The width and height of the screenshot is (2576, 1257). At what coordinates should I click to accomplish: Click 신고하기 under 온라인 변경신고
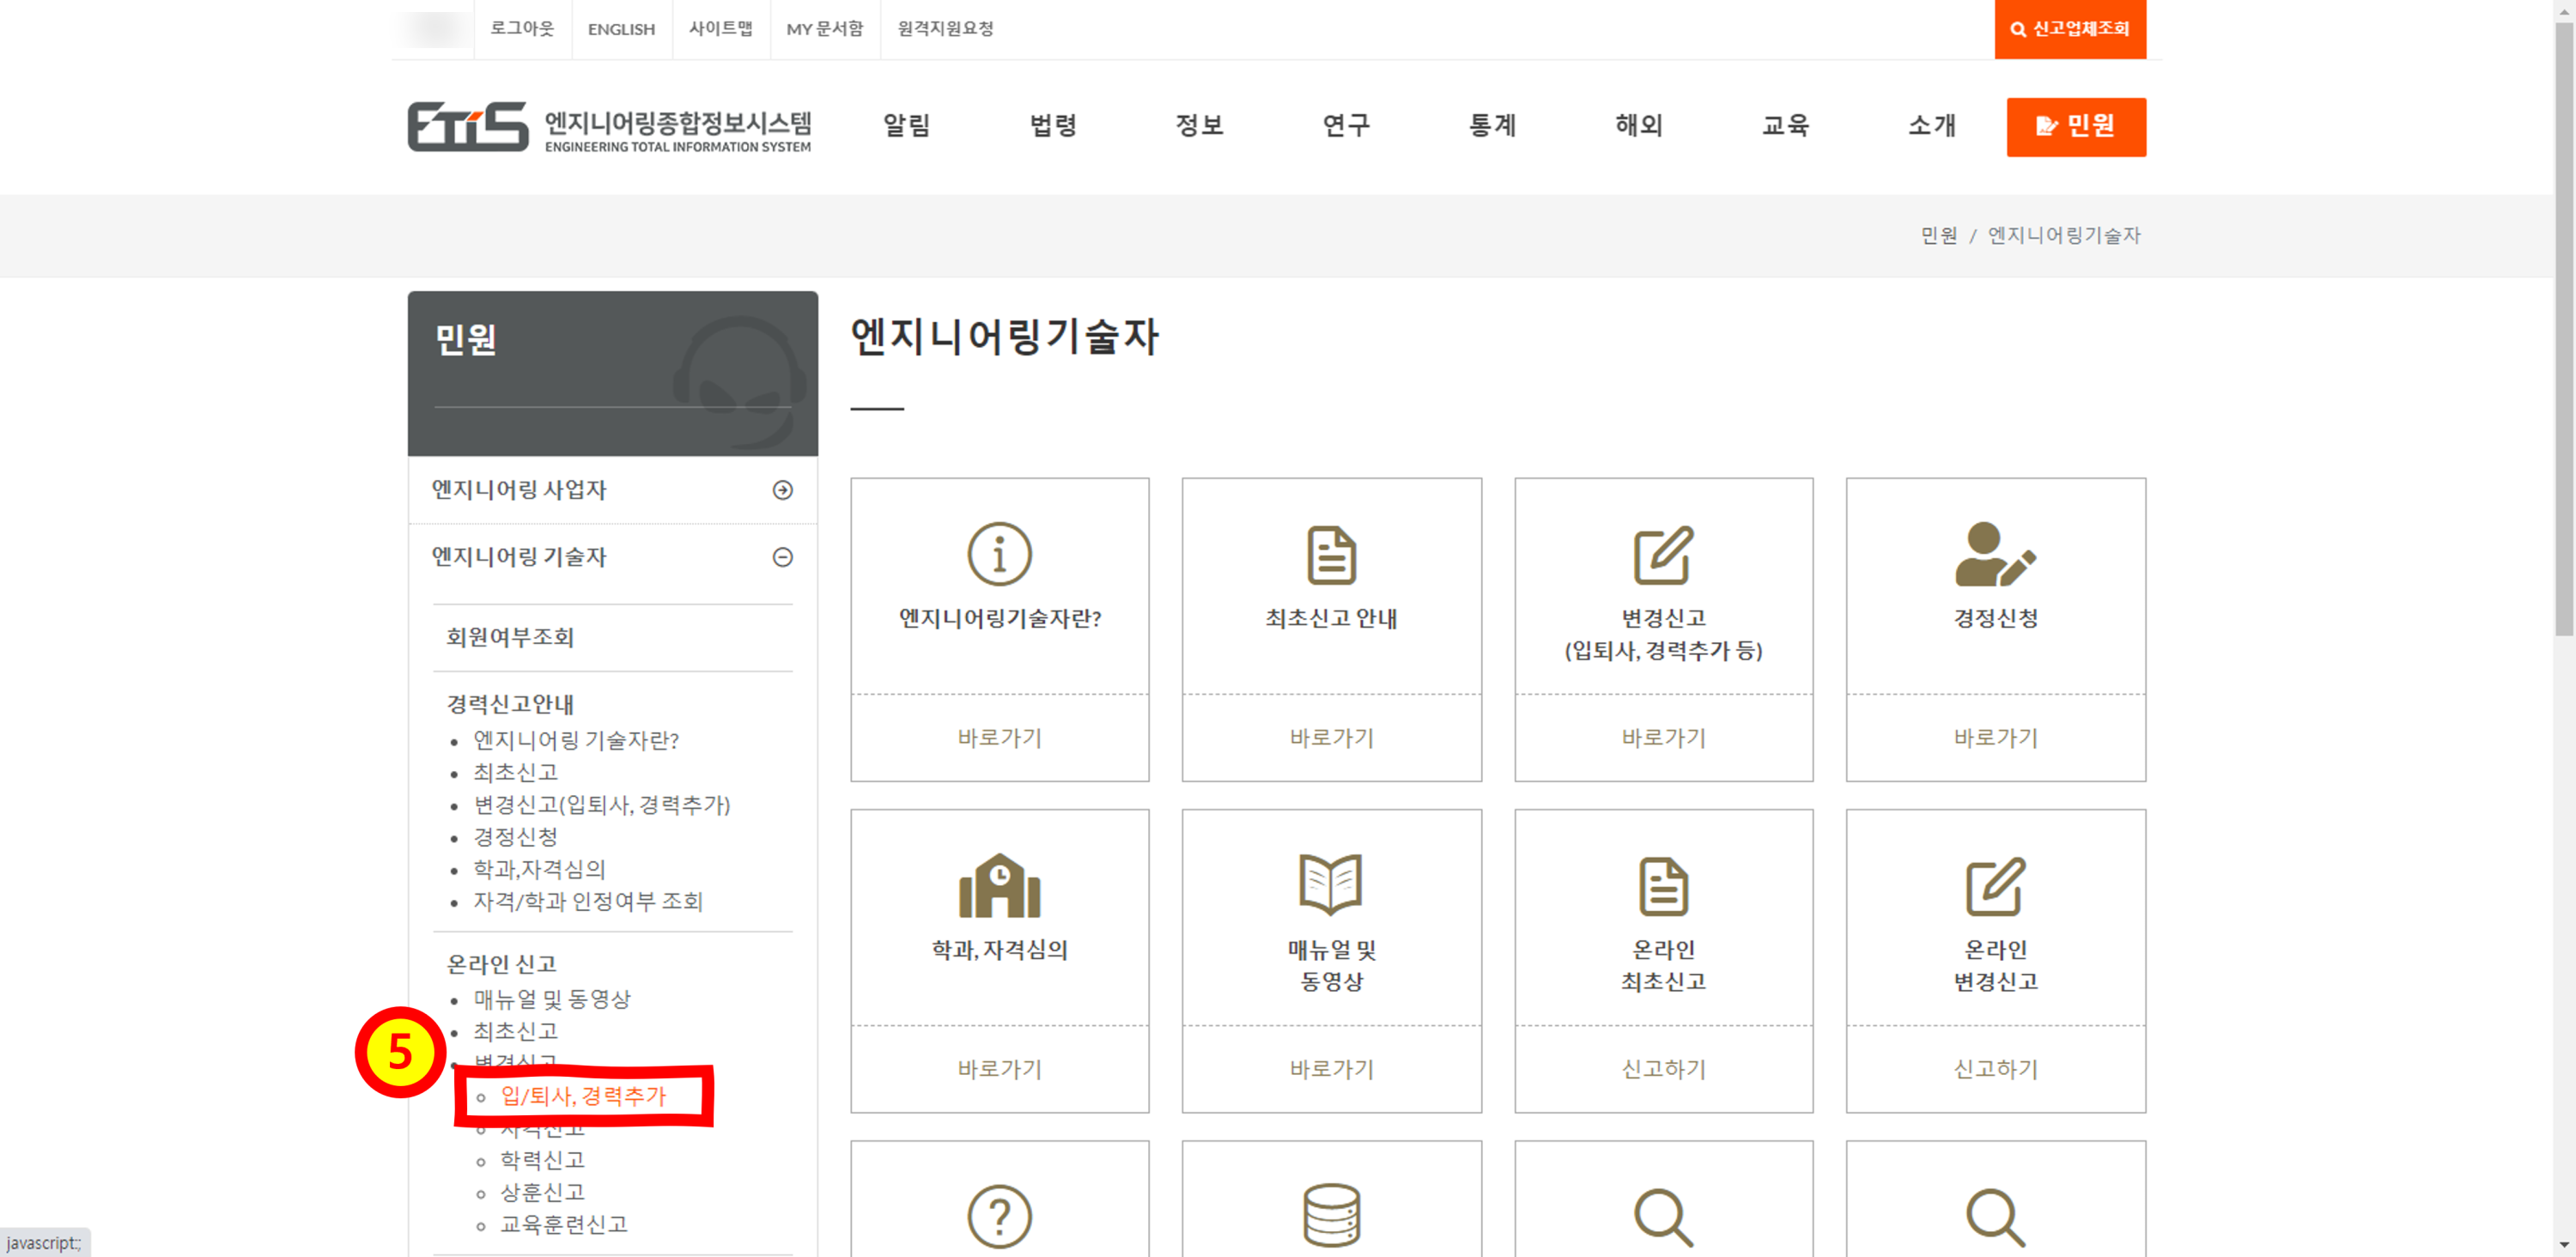click(1995, 1069)
